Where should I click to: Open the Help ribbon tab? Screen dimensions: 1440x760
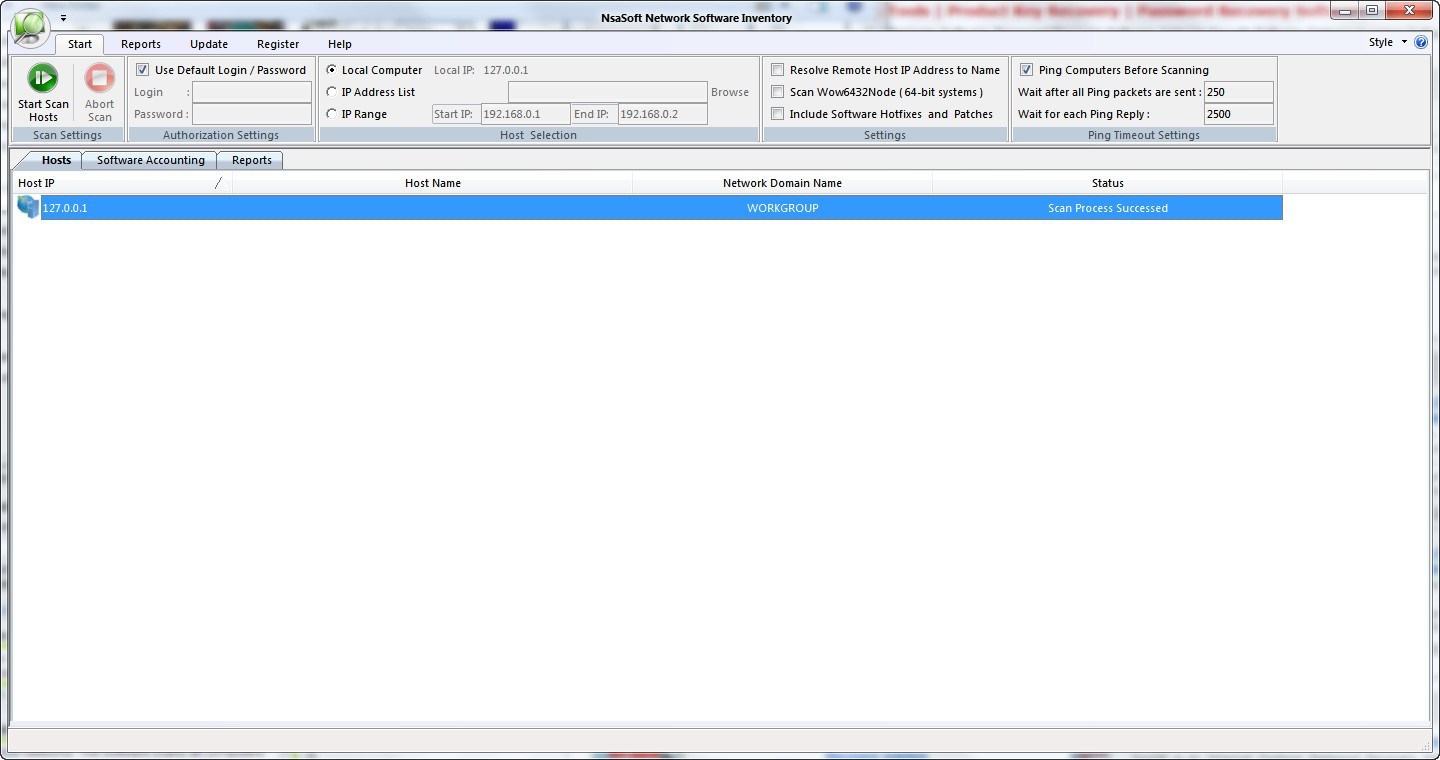click(x=340, y=44)
